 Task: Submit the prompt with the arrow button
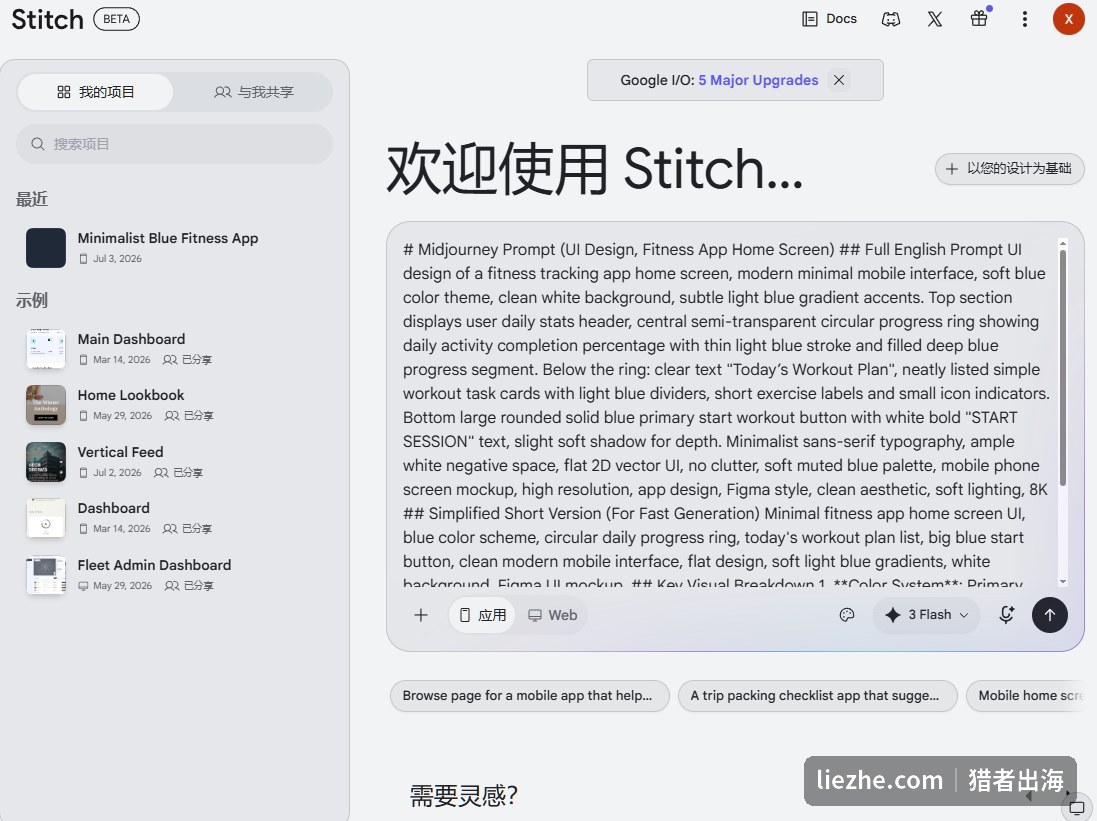1049,615
